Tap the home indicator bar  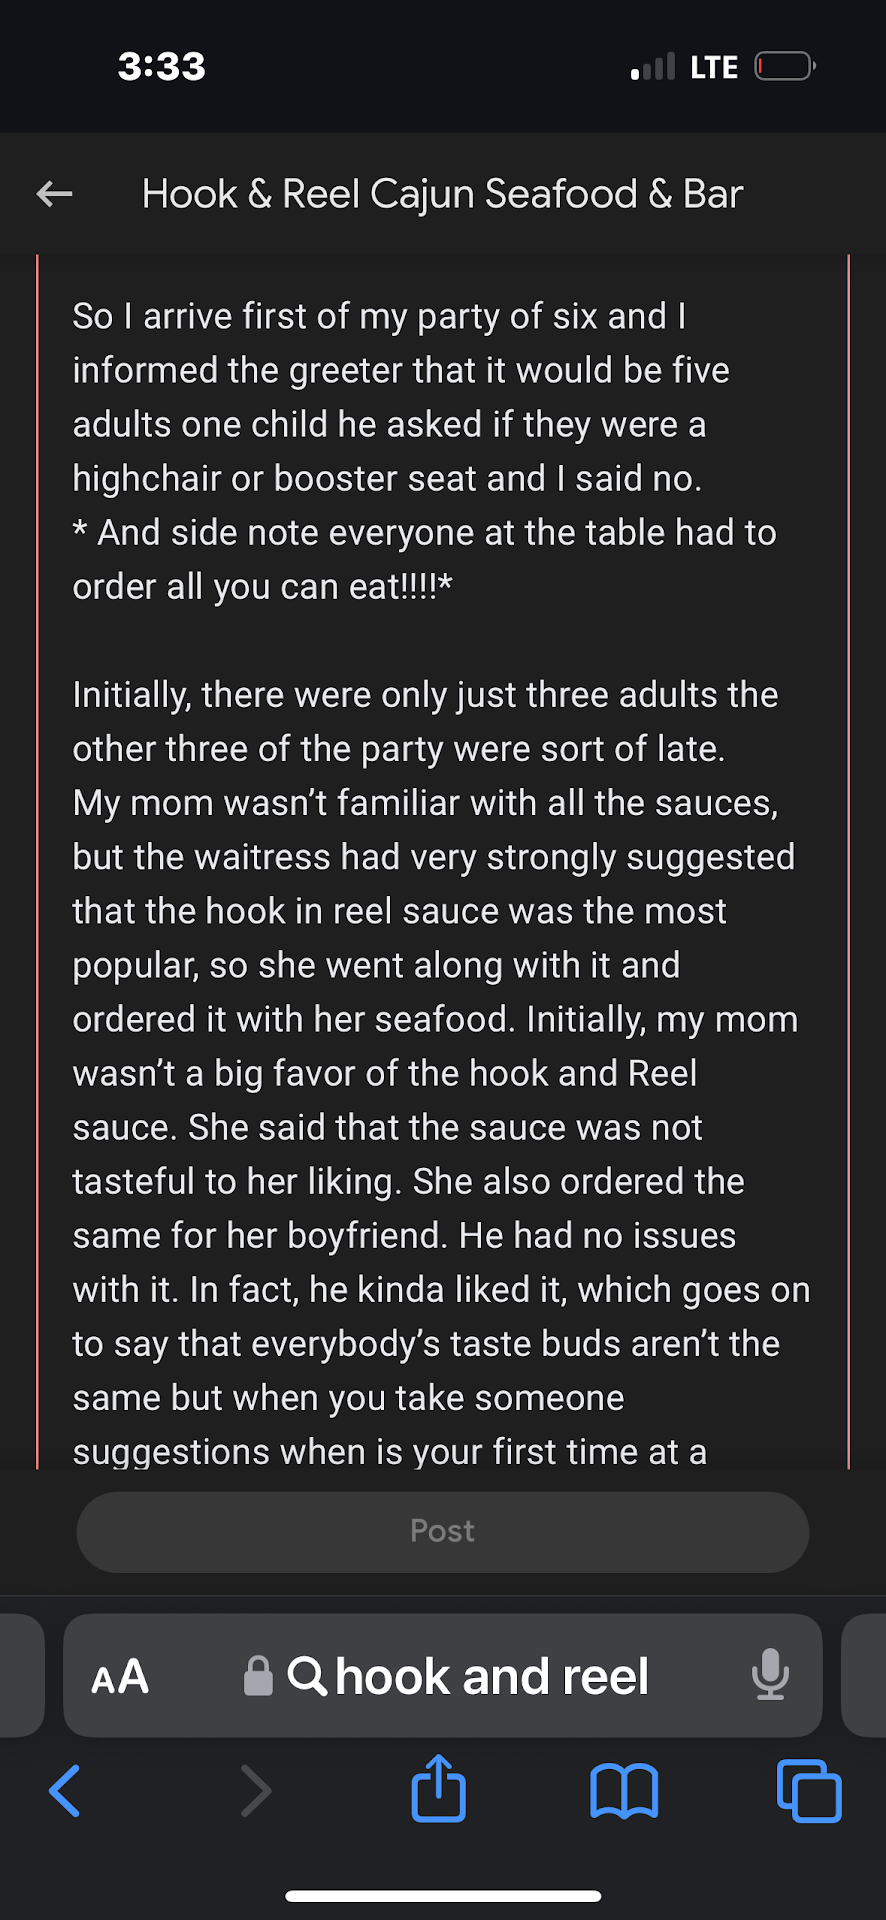443,1896
